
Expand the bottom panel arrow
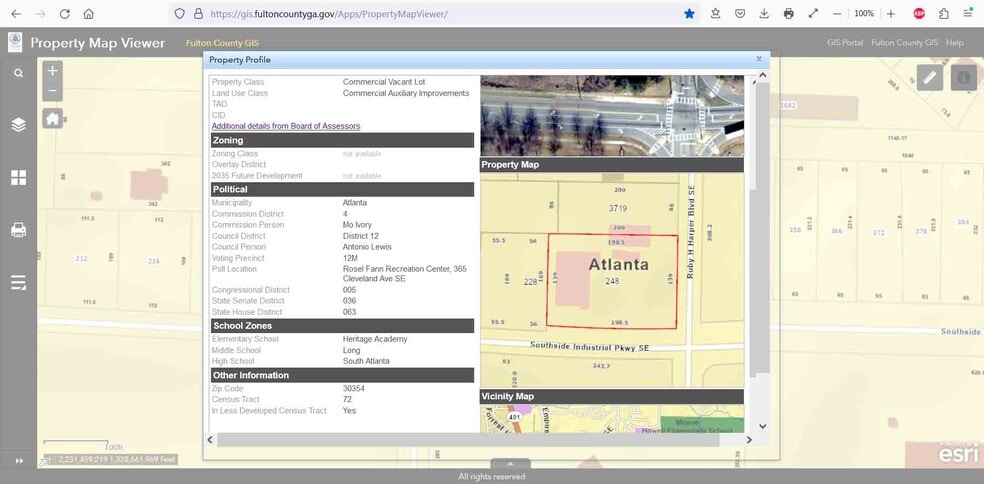[510, 464]
